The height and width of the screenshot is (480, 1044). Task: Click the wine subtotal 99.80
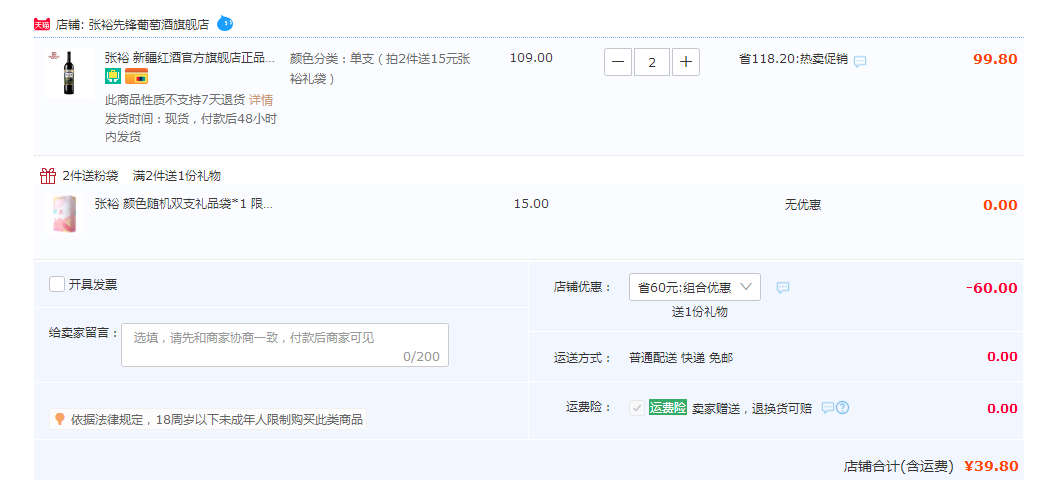(995, 59)
